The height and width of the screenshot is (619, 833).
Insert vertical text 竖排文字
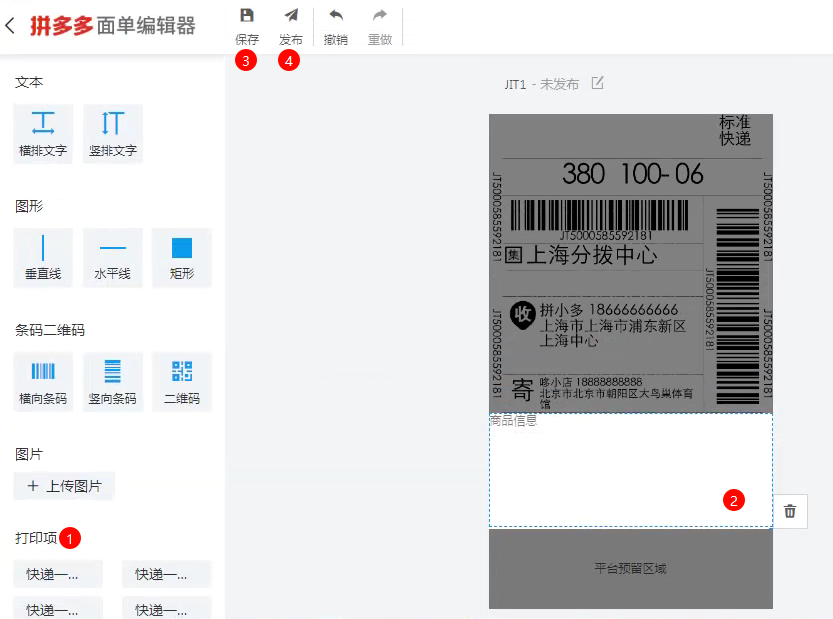[x=113, y=134]
